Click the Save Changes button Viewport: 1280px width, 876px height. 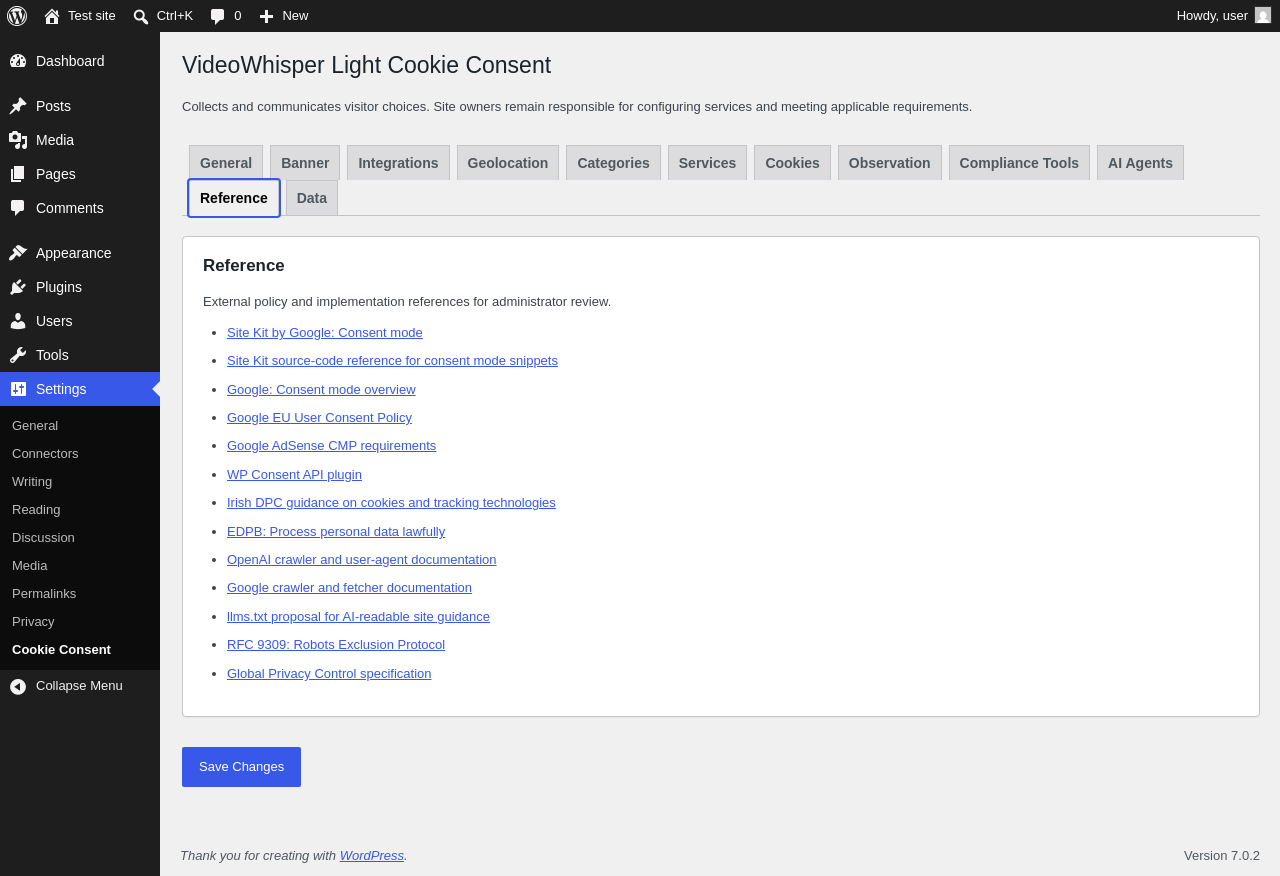click(x=241, y=767)
